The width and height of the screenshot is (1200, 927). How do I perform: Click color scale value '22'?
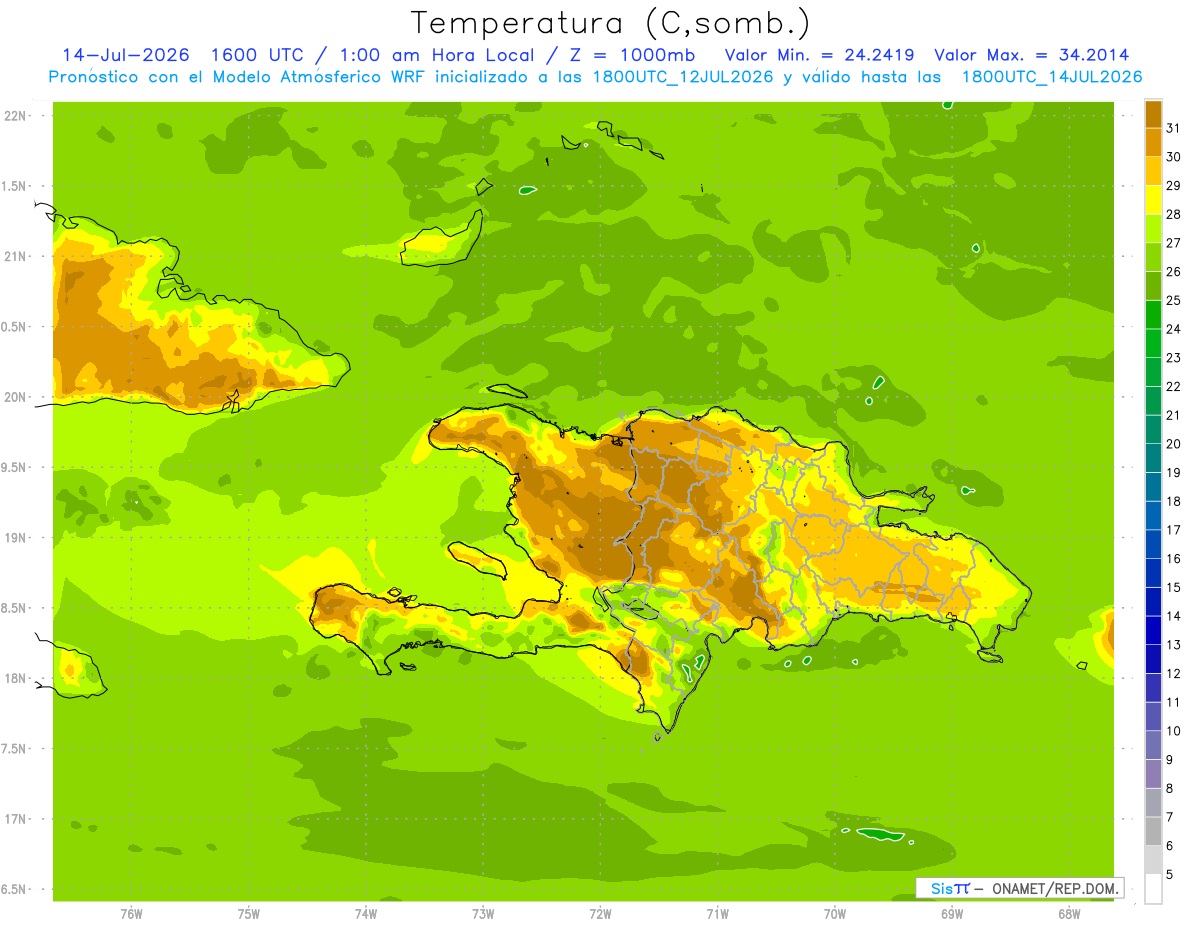point(1174,386)
